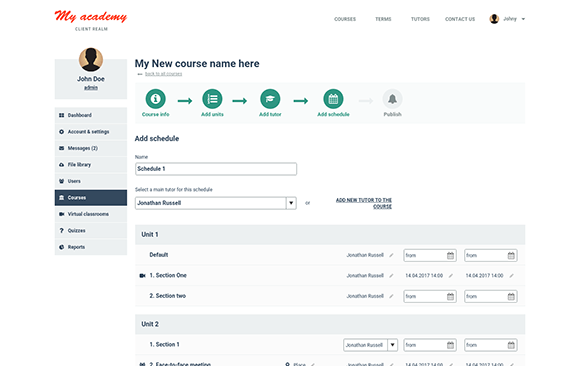Click the Add tutor step label

click(x=270, y=114)
